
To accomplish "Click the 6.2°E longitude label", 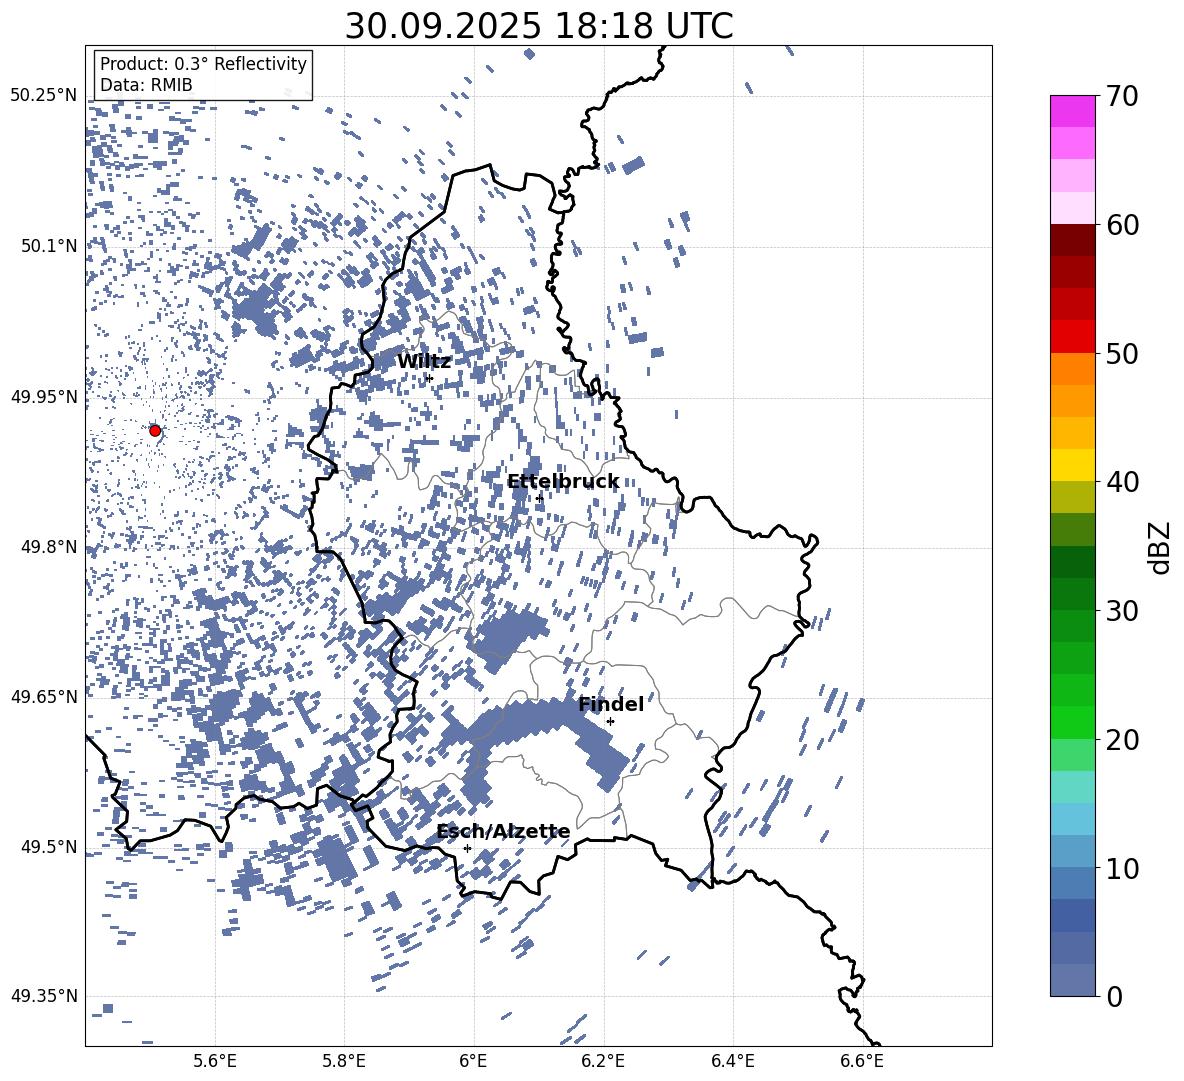I will point(603,1061).
